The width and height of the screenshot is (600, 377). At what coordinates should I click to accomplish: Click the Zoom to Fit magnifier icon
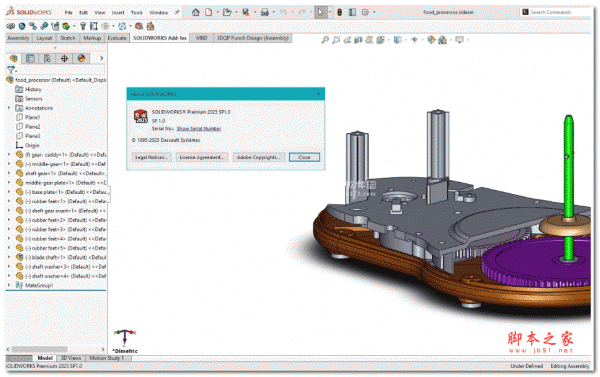[325, 39]
